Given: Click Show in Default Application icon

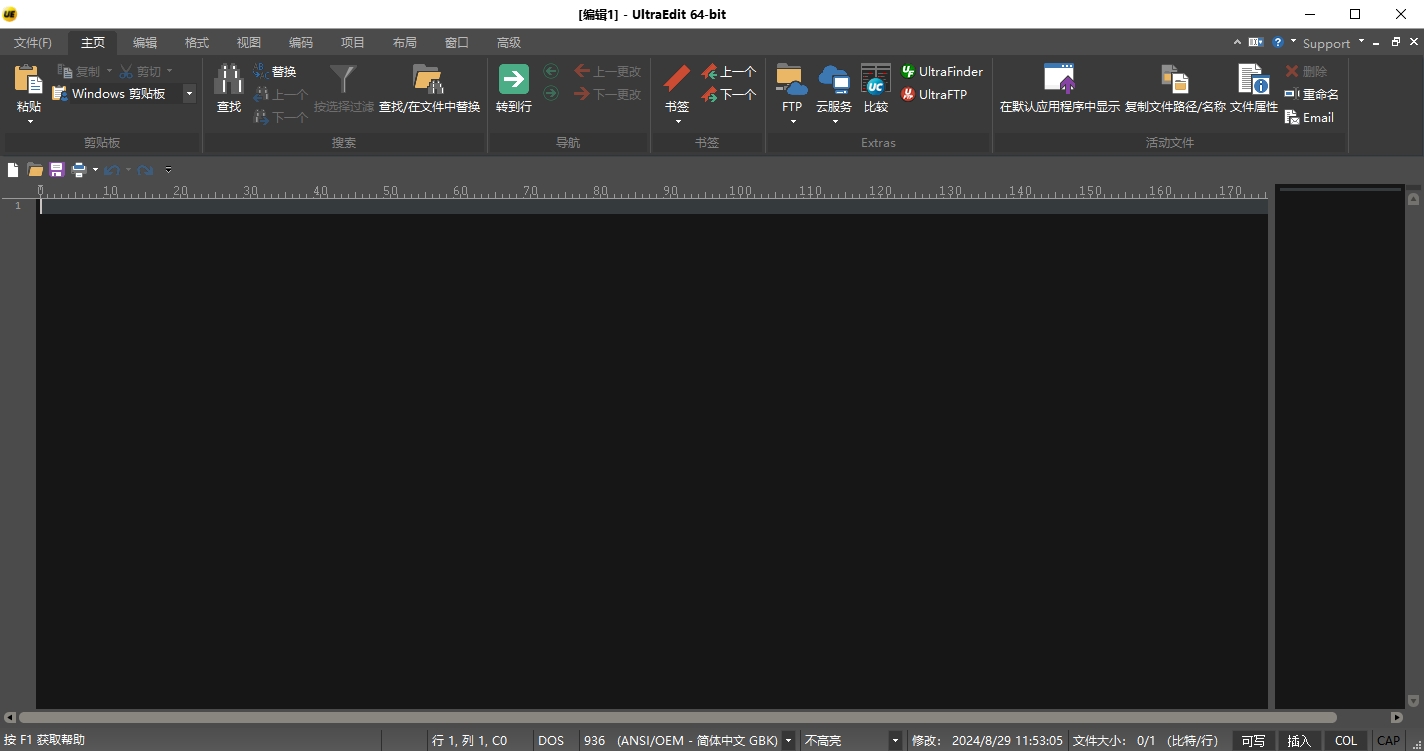Looking at the screenshot, I should 1059,80.
